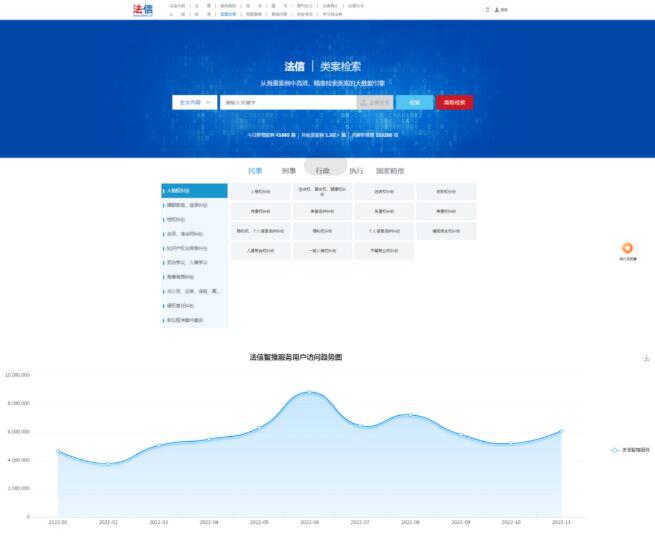
Task: Open the 人身自由权纠纷 tile
Action: tap(261, 251)
